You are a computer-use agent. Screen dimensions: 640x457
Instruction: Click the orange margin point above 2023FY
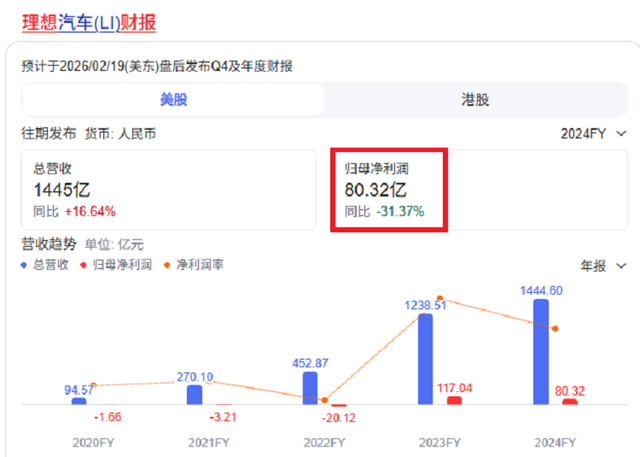439,299
